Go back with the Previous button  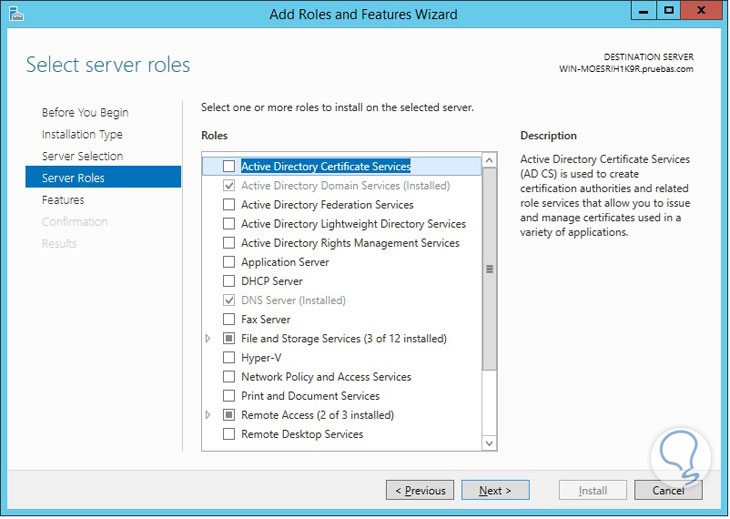coord(420,491)
